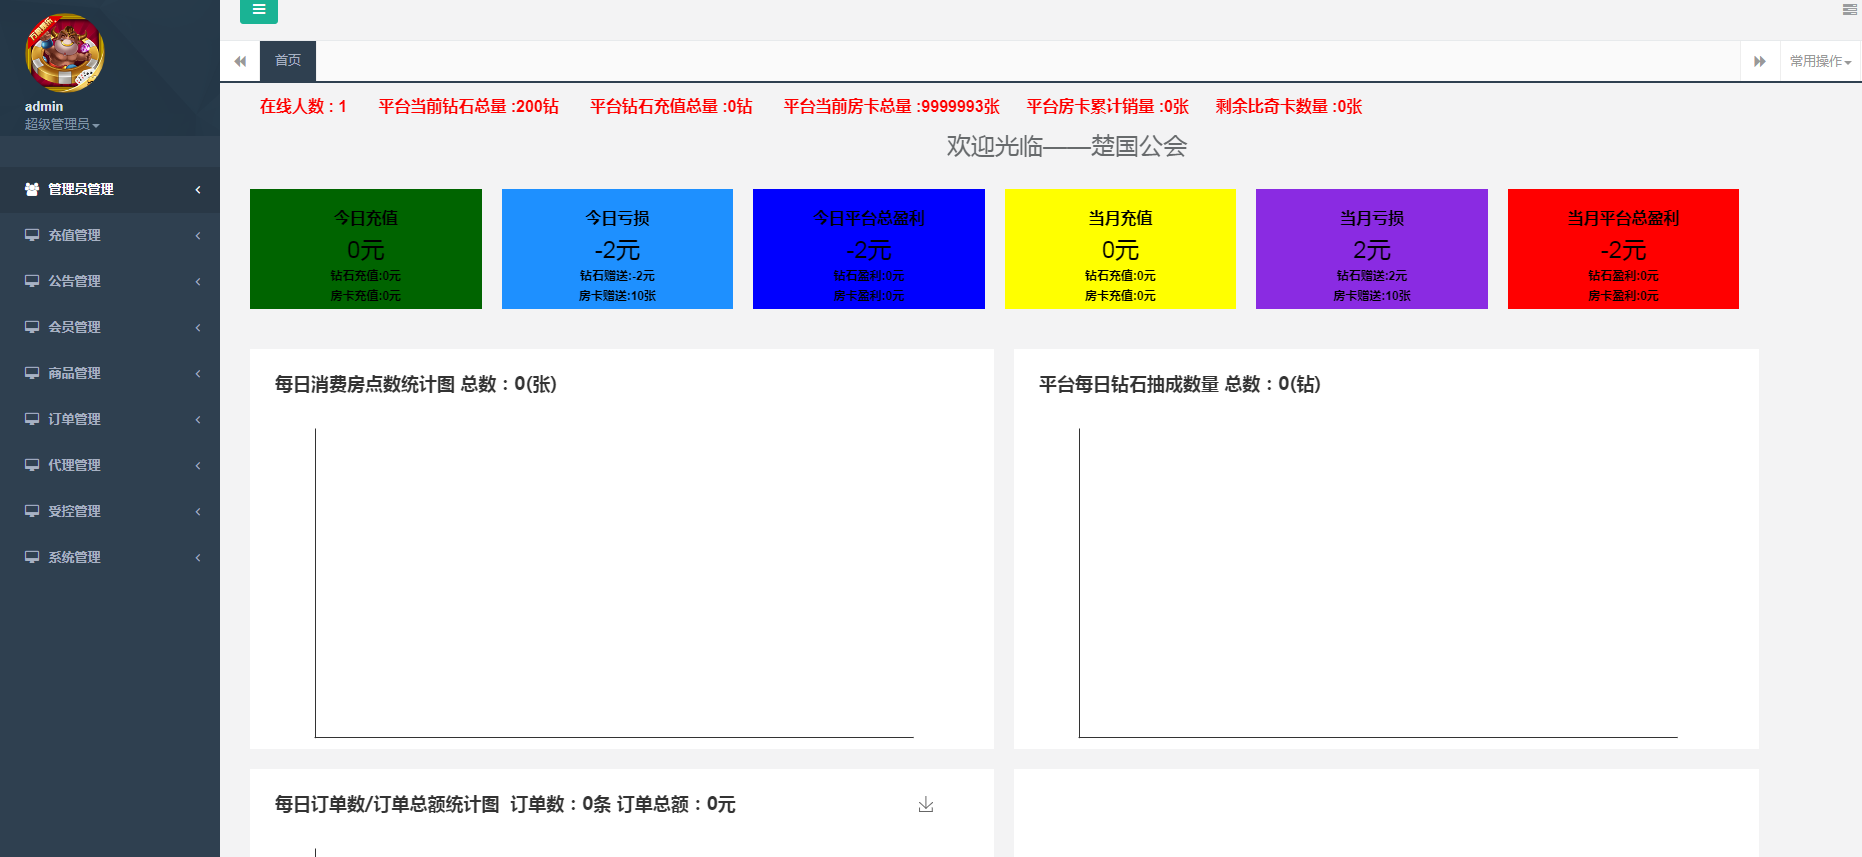Click the top-right list panel icon
This screenshot has width=1862, height=857.
point(1849,10)
